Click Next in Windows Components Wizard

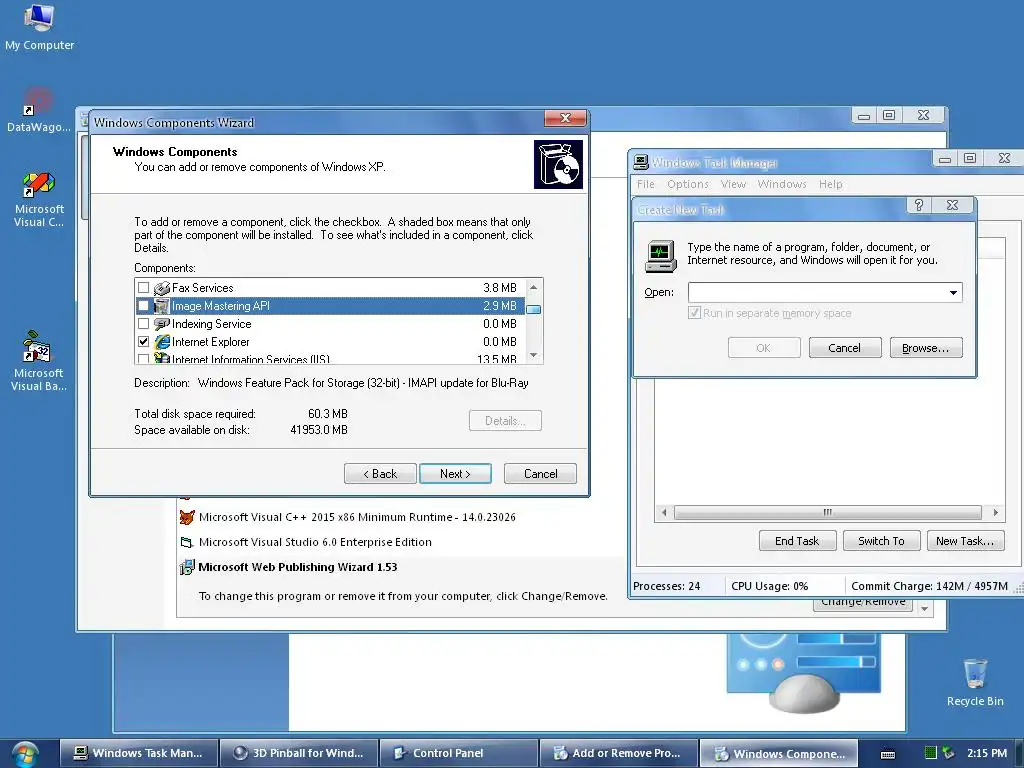click(455, 473)
